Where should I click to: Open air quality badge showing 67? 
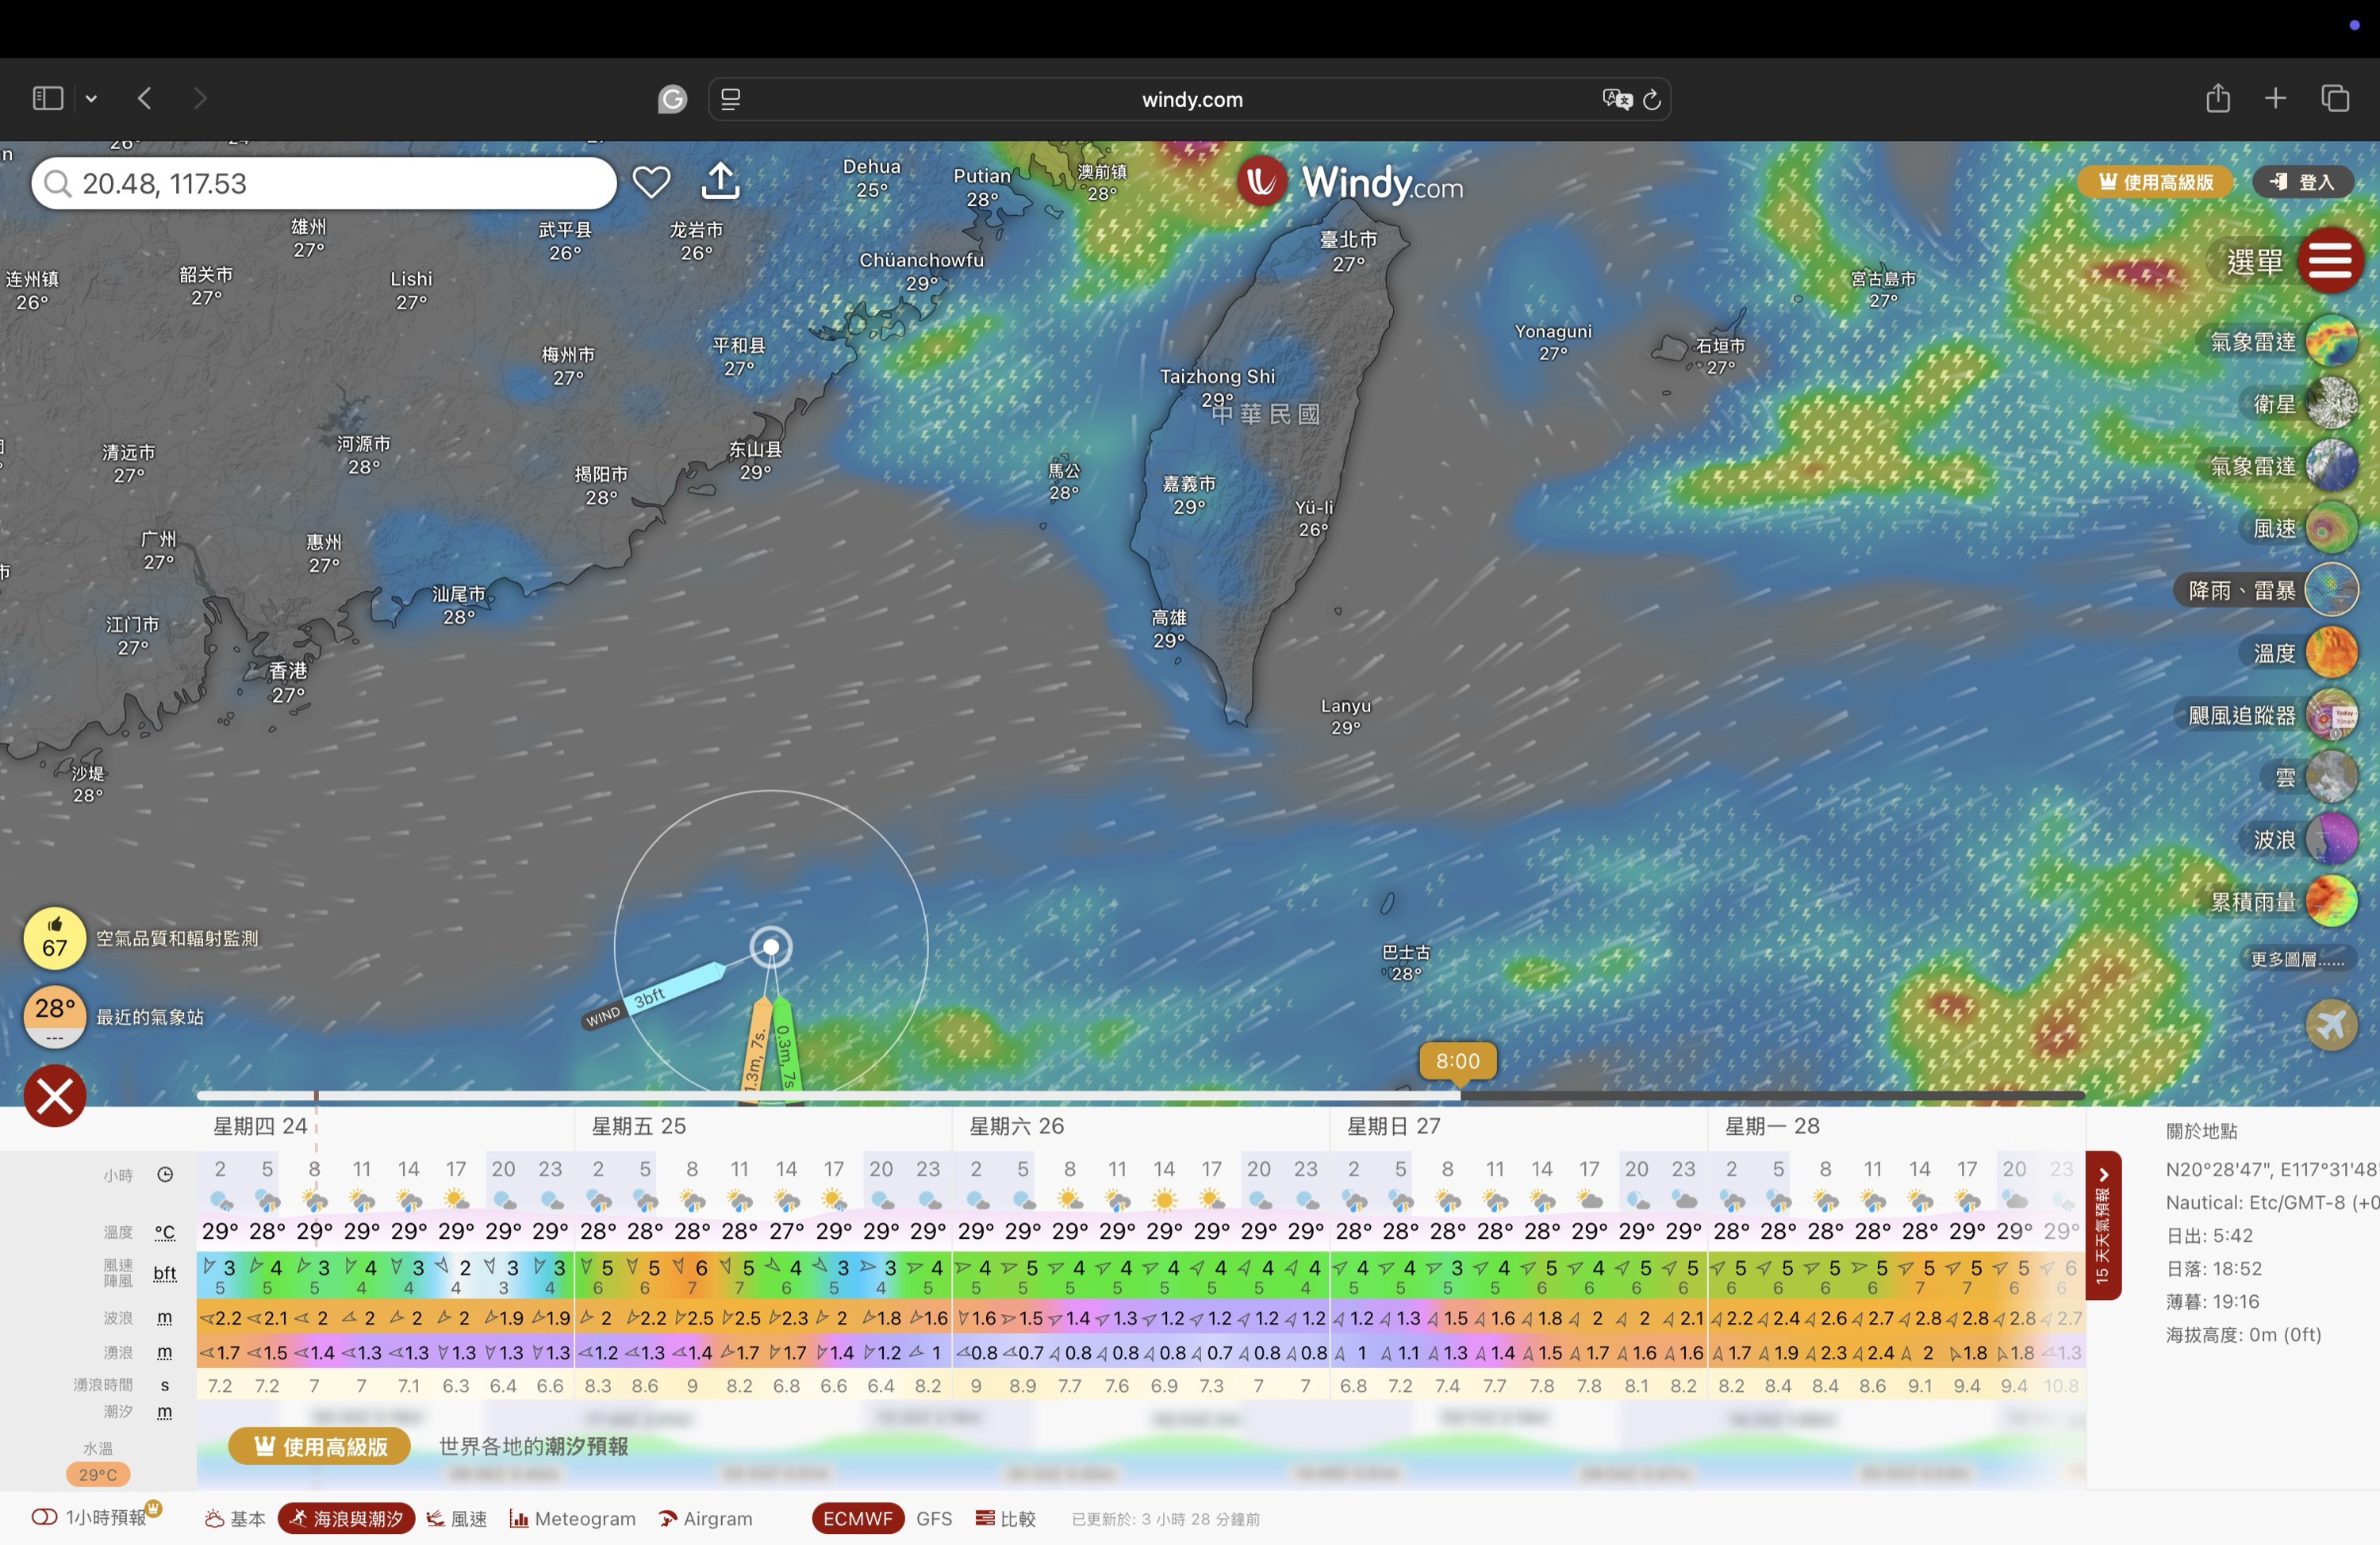coord(55,938)
